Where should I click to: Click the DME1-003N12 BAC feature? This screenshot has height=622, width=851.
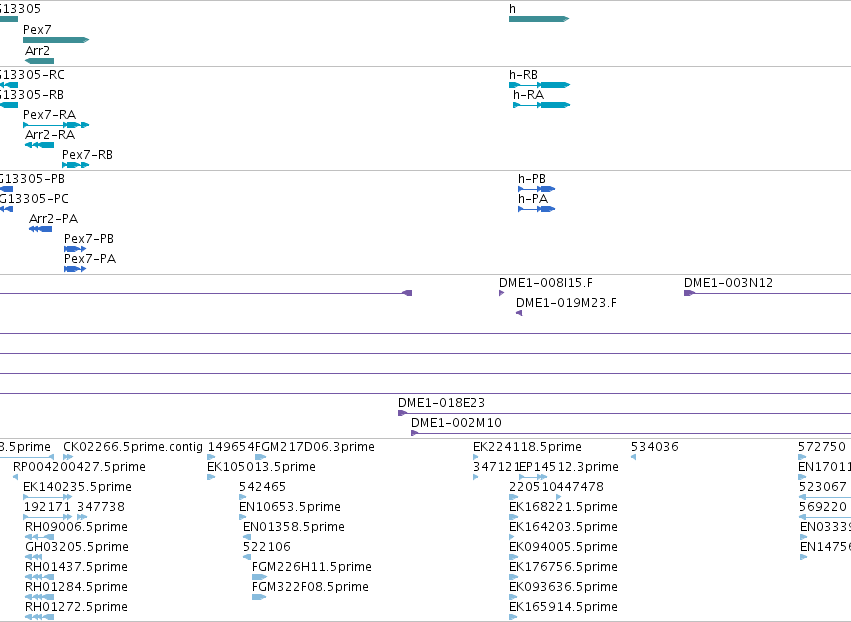(x=767, y=293)
